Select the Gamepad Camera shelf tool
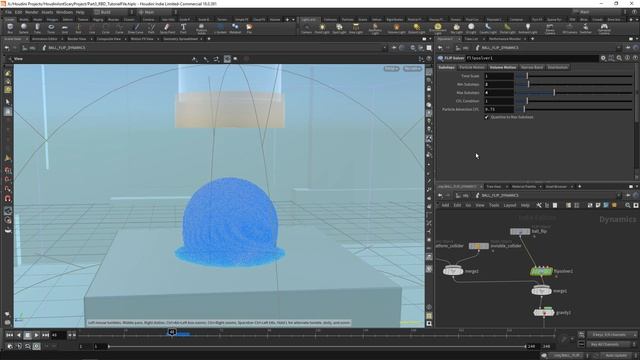The width and height of the screenshot is (640, 360). (604, 28)
